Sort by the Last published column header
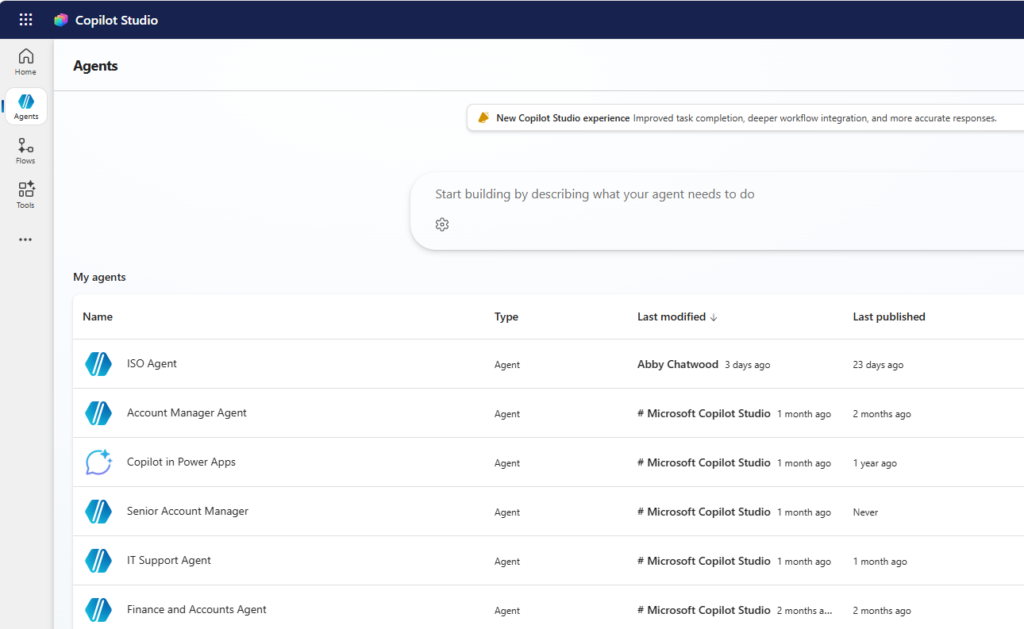1024x629 pixels. [889, 317]
